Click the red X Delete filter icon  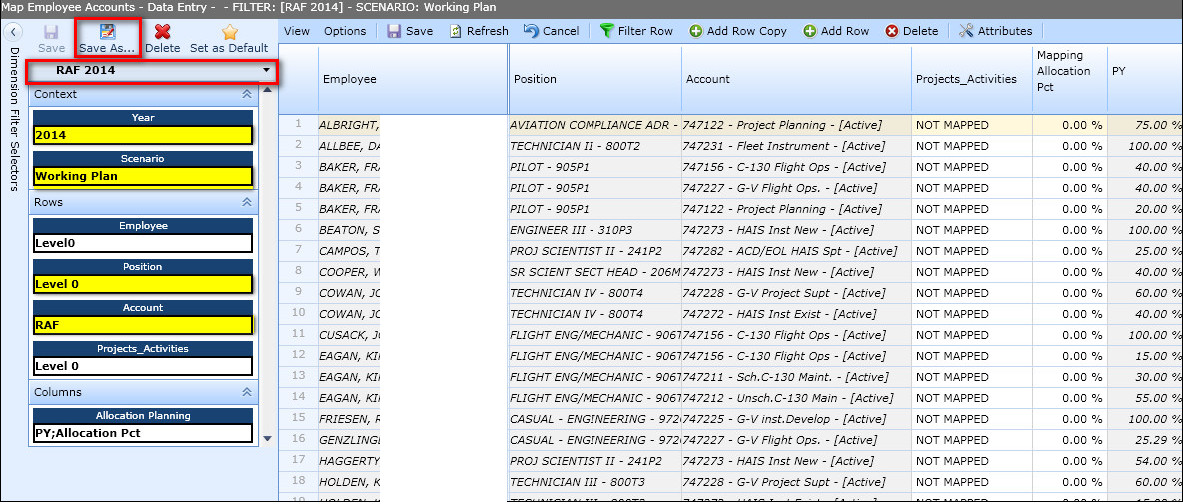(162, 32)
